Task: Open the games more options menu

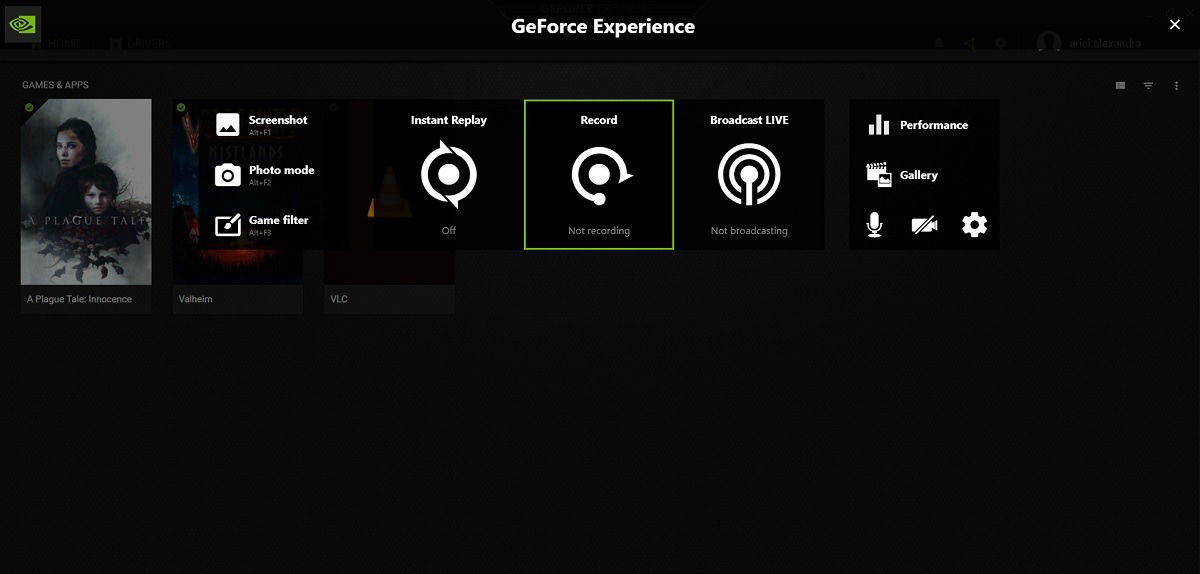Action: tap(1176, 86)
